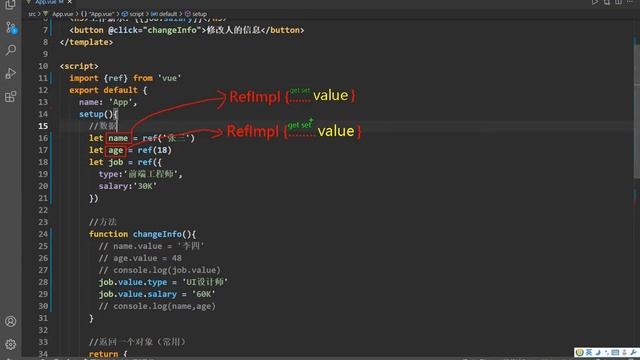640x360 pixels.
Task: Click the IME logo icon in input toolbar
Action: pos(580,352)
